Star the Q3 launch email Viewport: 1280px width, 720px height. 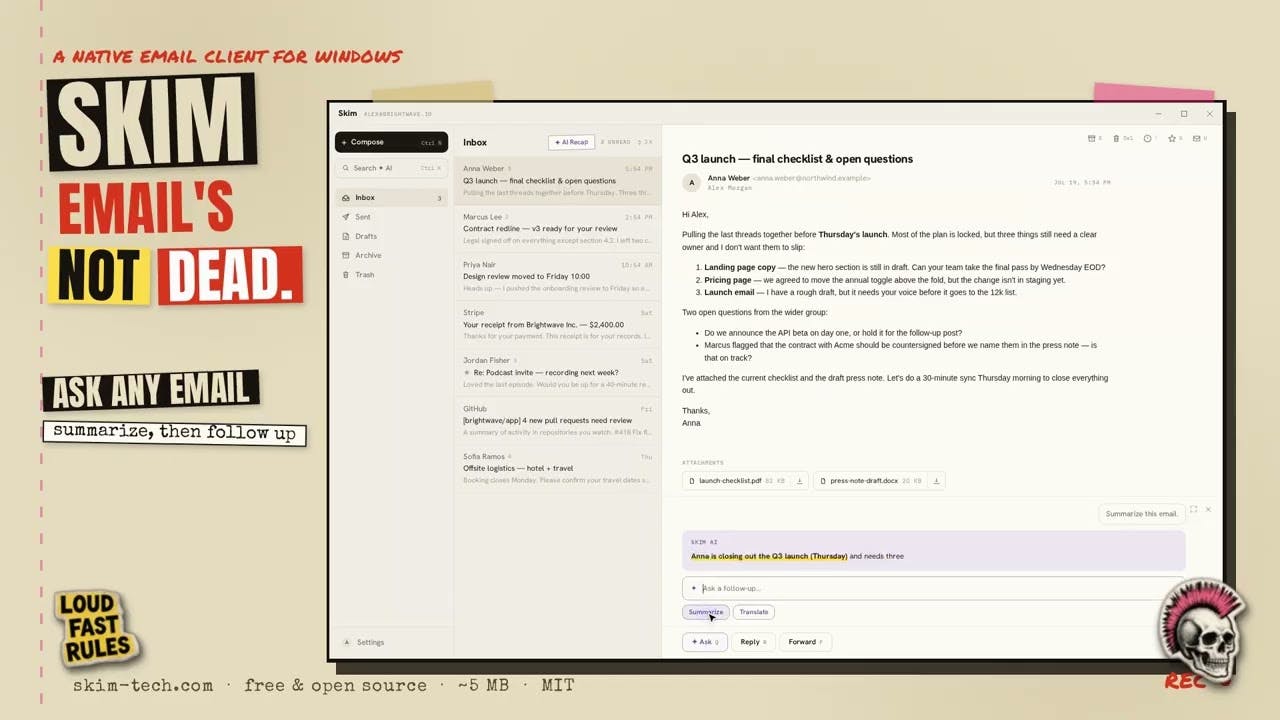[1174, 138]
